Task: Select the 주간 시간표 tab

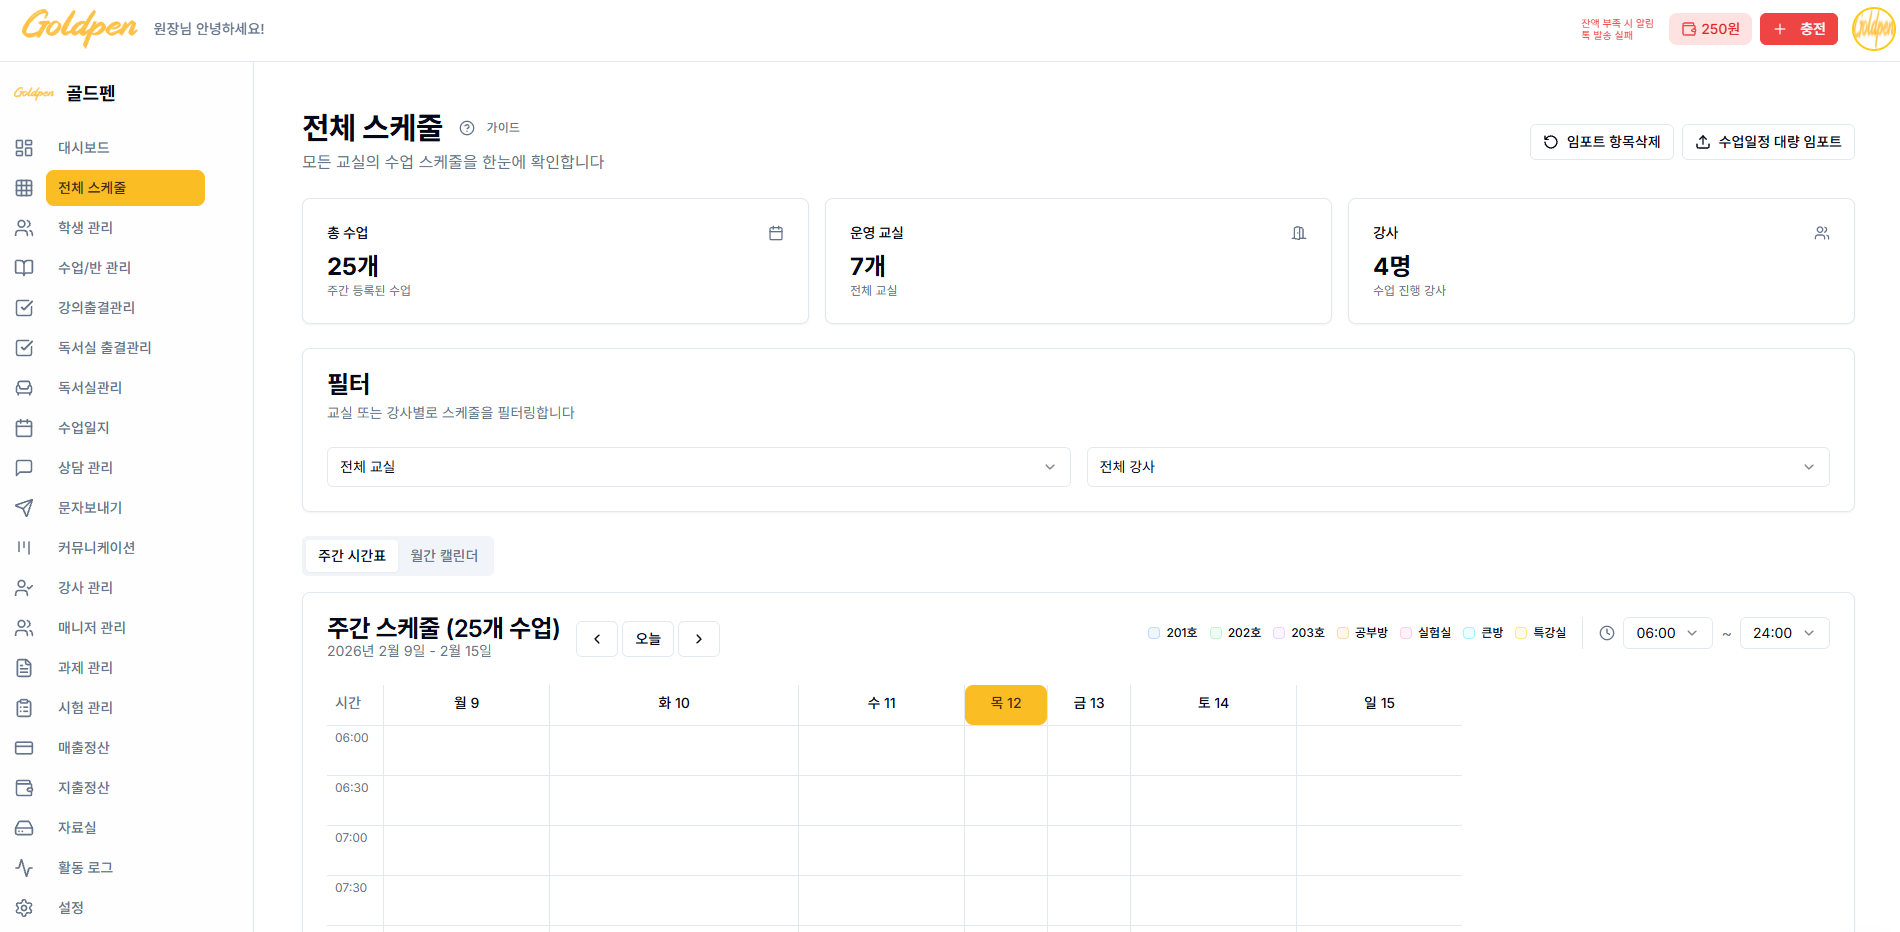Action: tap(351, 555)
